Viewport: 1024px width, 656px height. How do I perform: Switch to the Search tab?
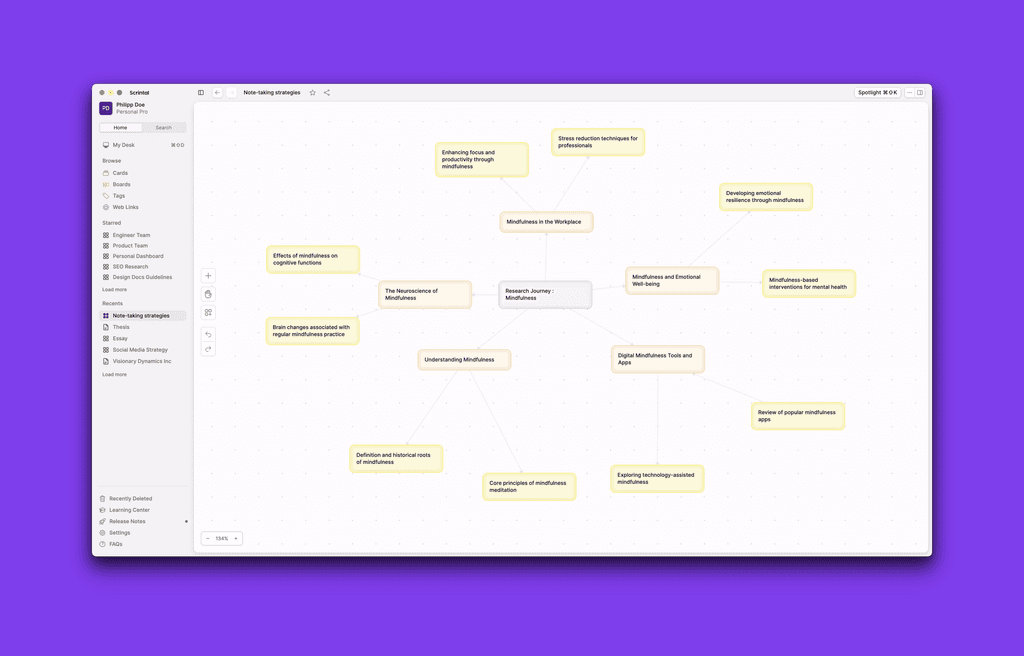166,127
